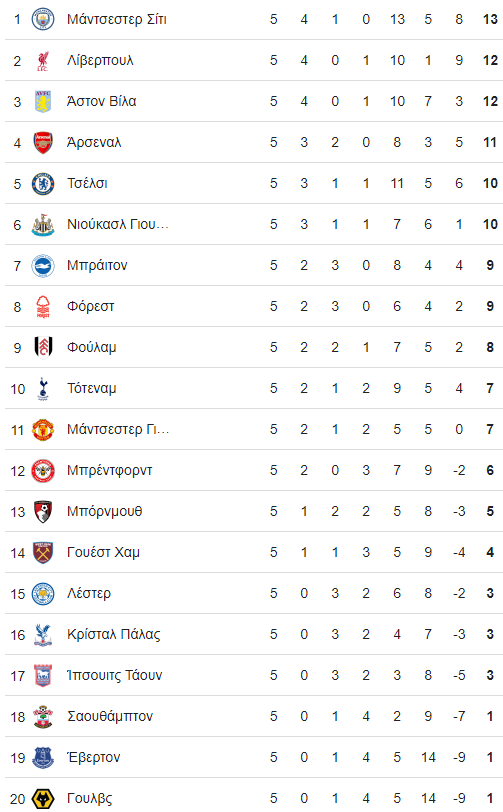
Task: Click the Chelsea lion crest
Action: coord(43,183)
